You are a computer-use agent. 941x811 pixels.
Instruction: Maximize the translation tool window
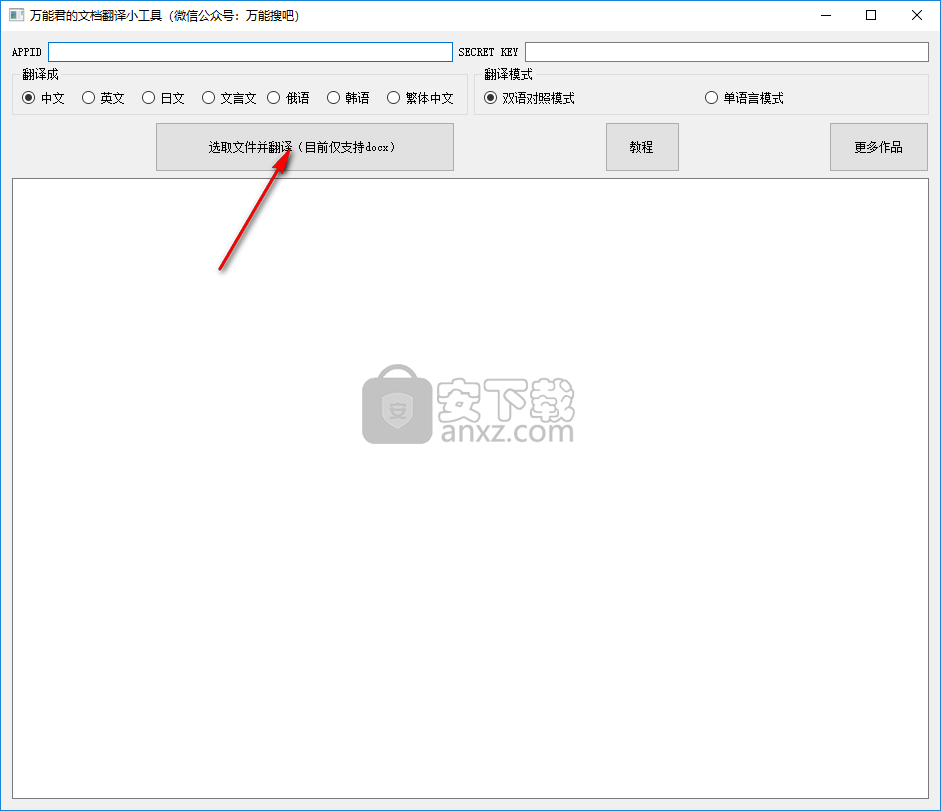pyautogui.click(x=871, y=15)
